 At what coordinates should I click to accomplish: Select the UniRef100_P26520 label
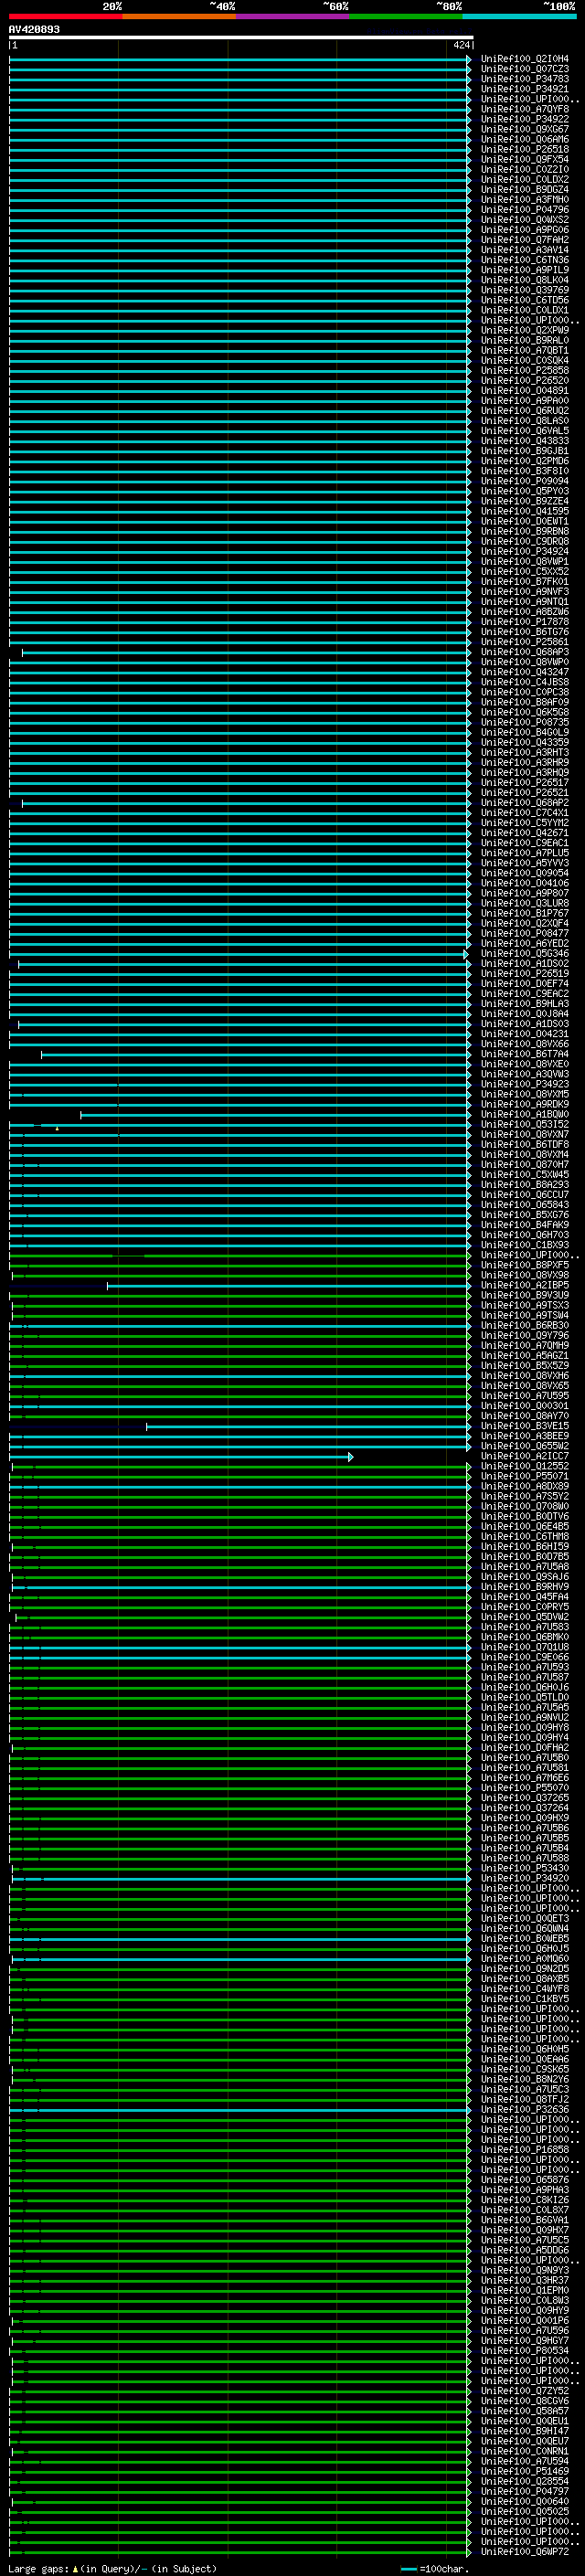(525, 381)
